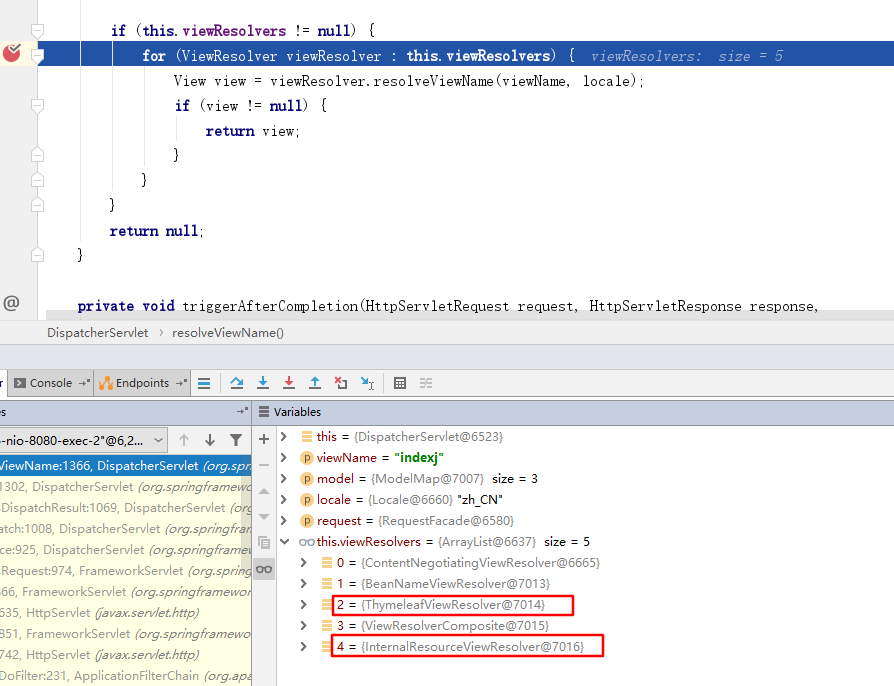The height and width of the screenshot is (686, 894).
Task: Click the Step Over debugger icon
Action: (237, 383)
